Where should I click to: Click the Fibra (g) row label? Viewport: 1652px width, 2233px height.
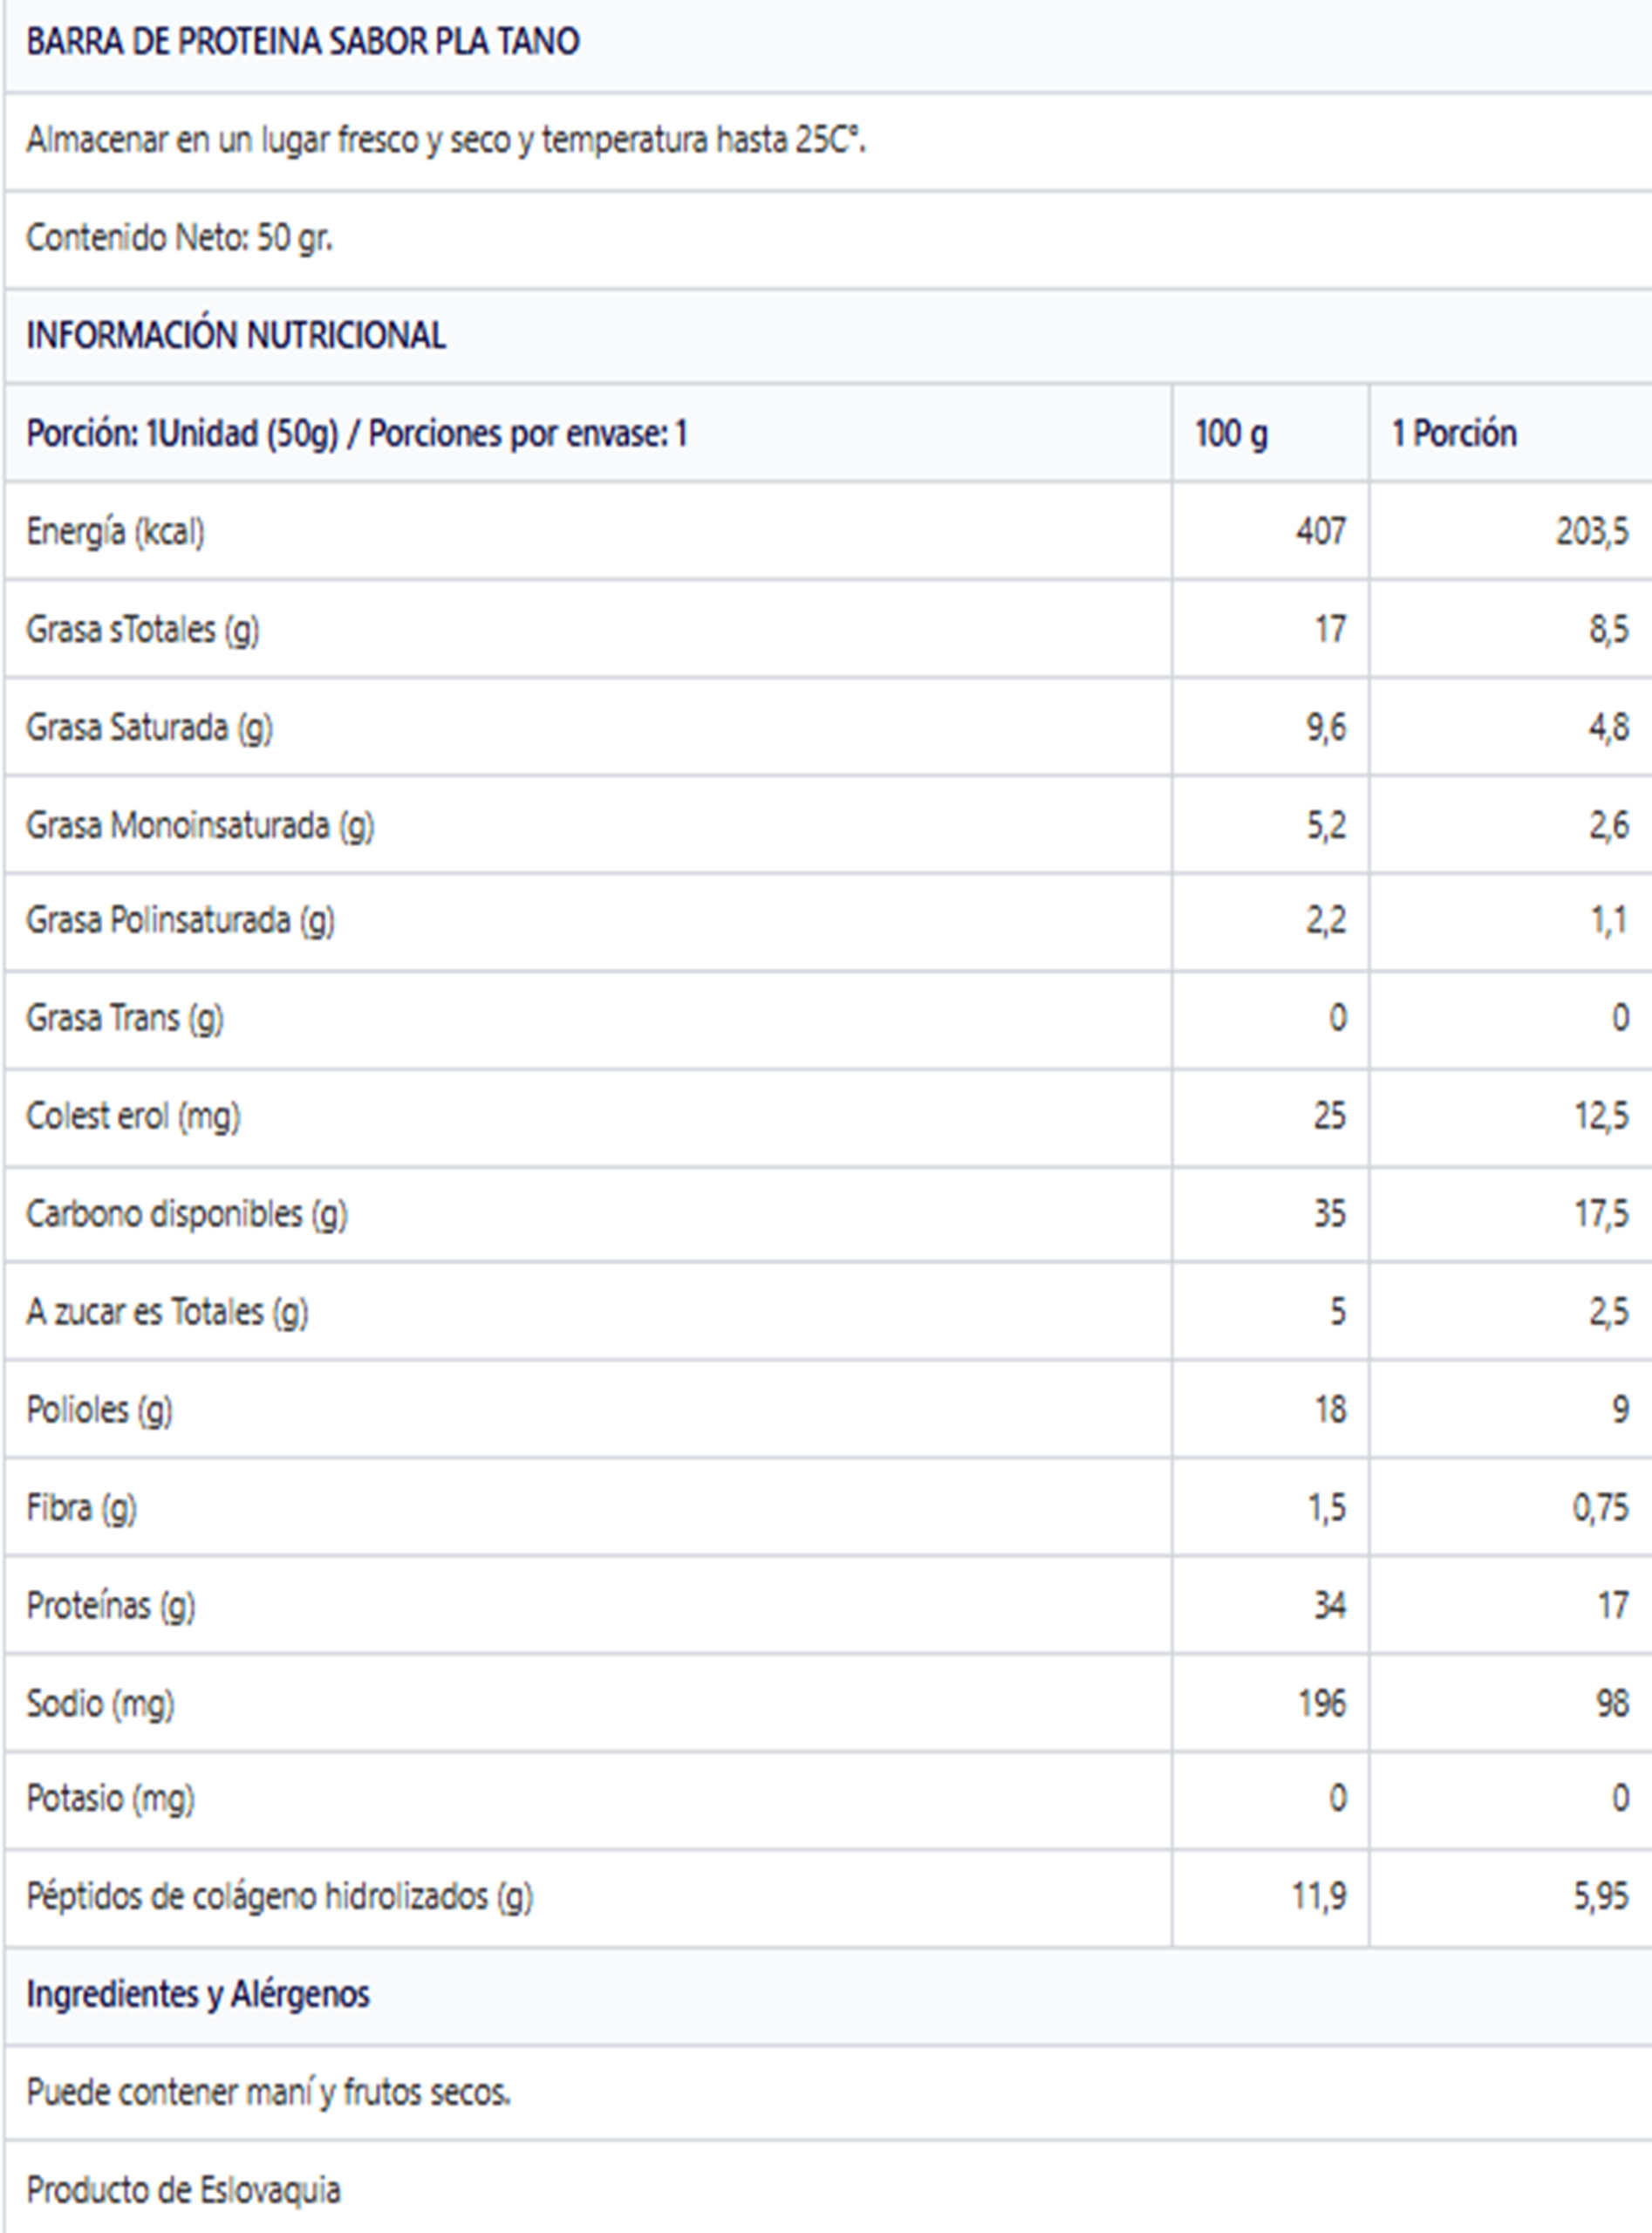pyautogui.click(x=81, y=1508)
